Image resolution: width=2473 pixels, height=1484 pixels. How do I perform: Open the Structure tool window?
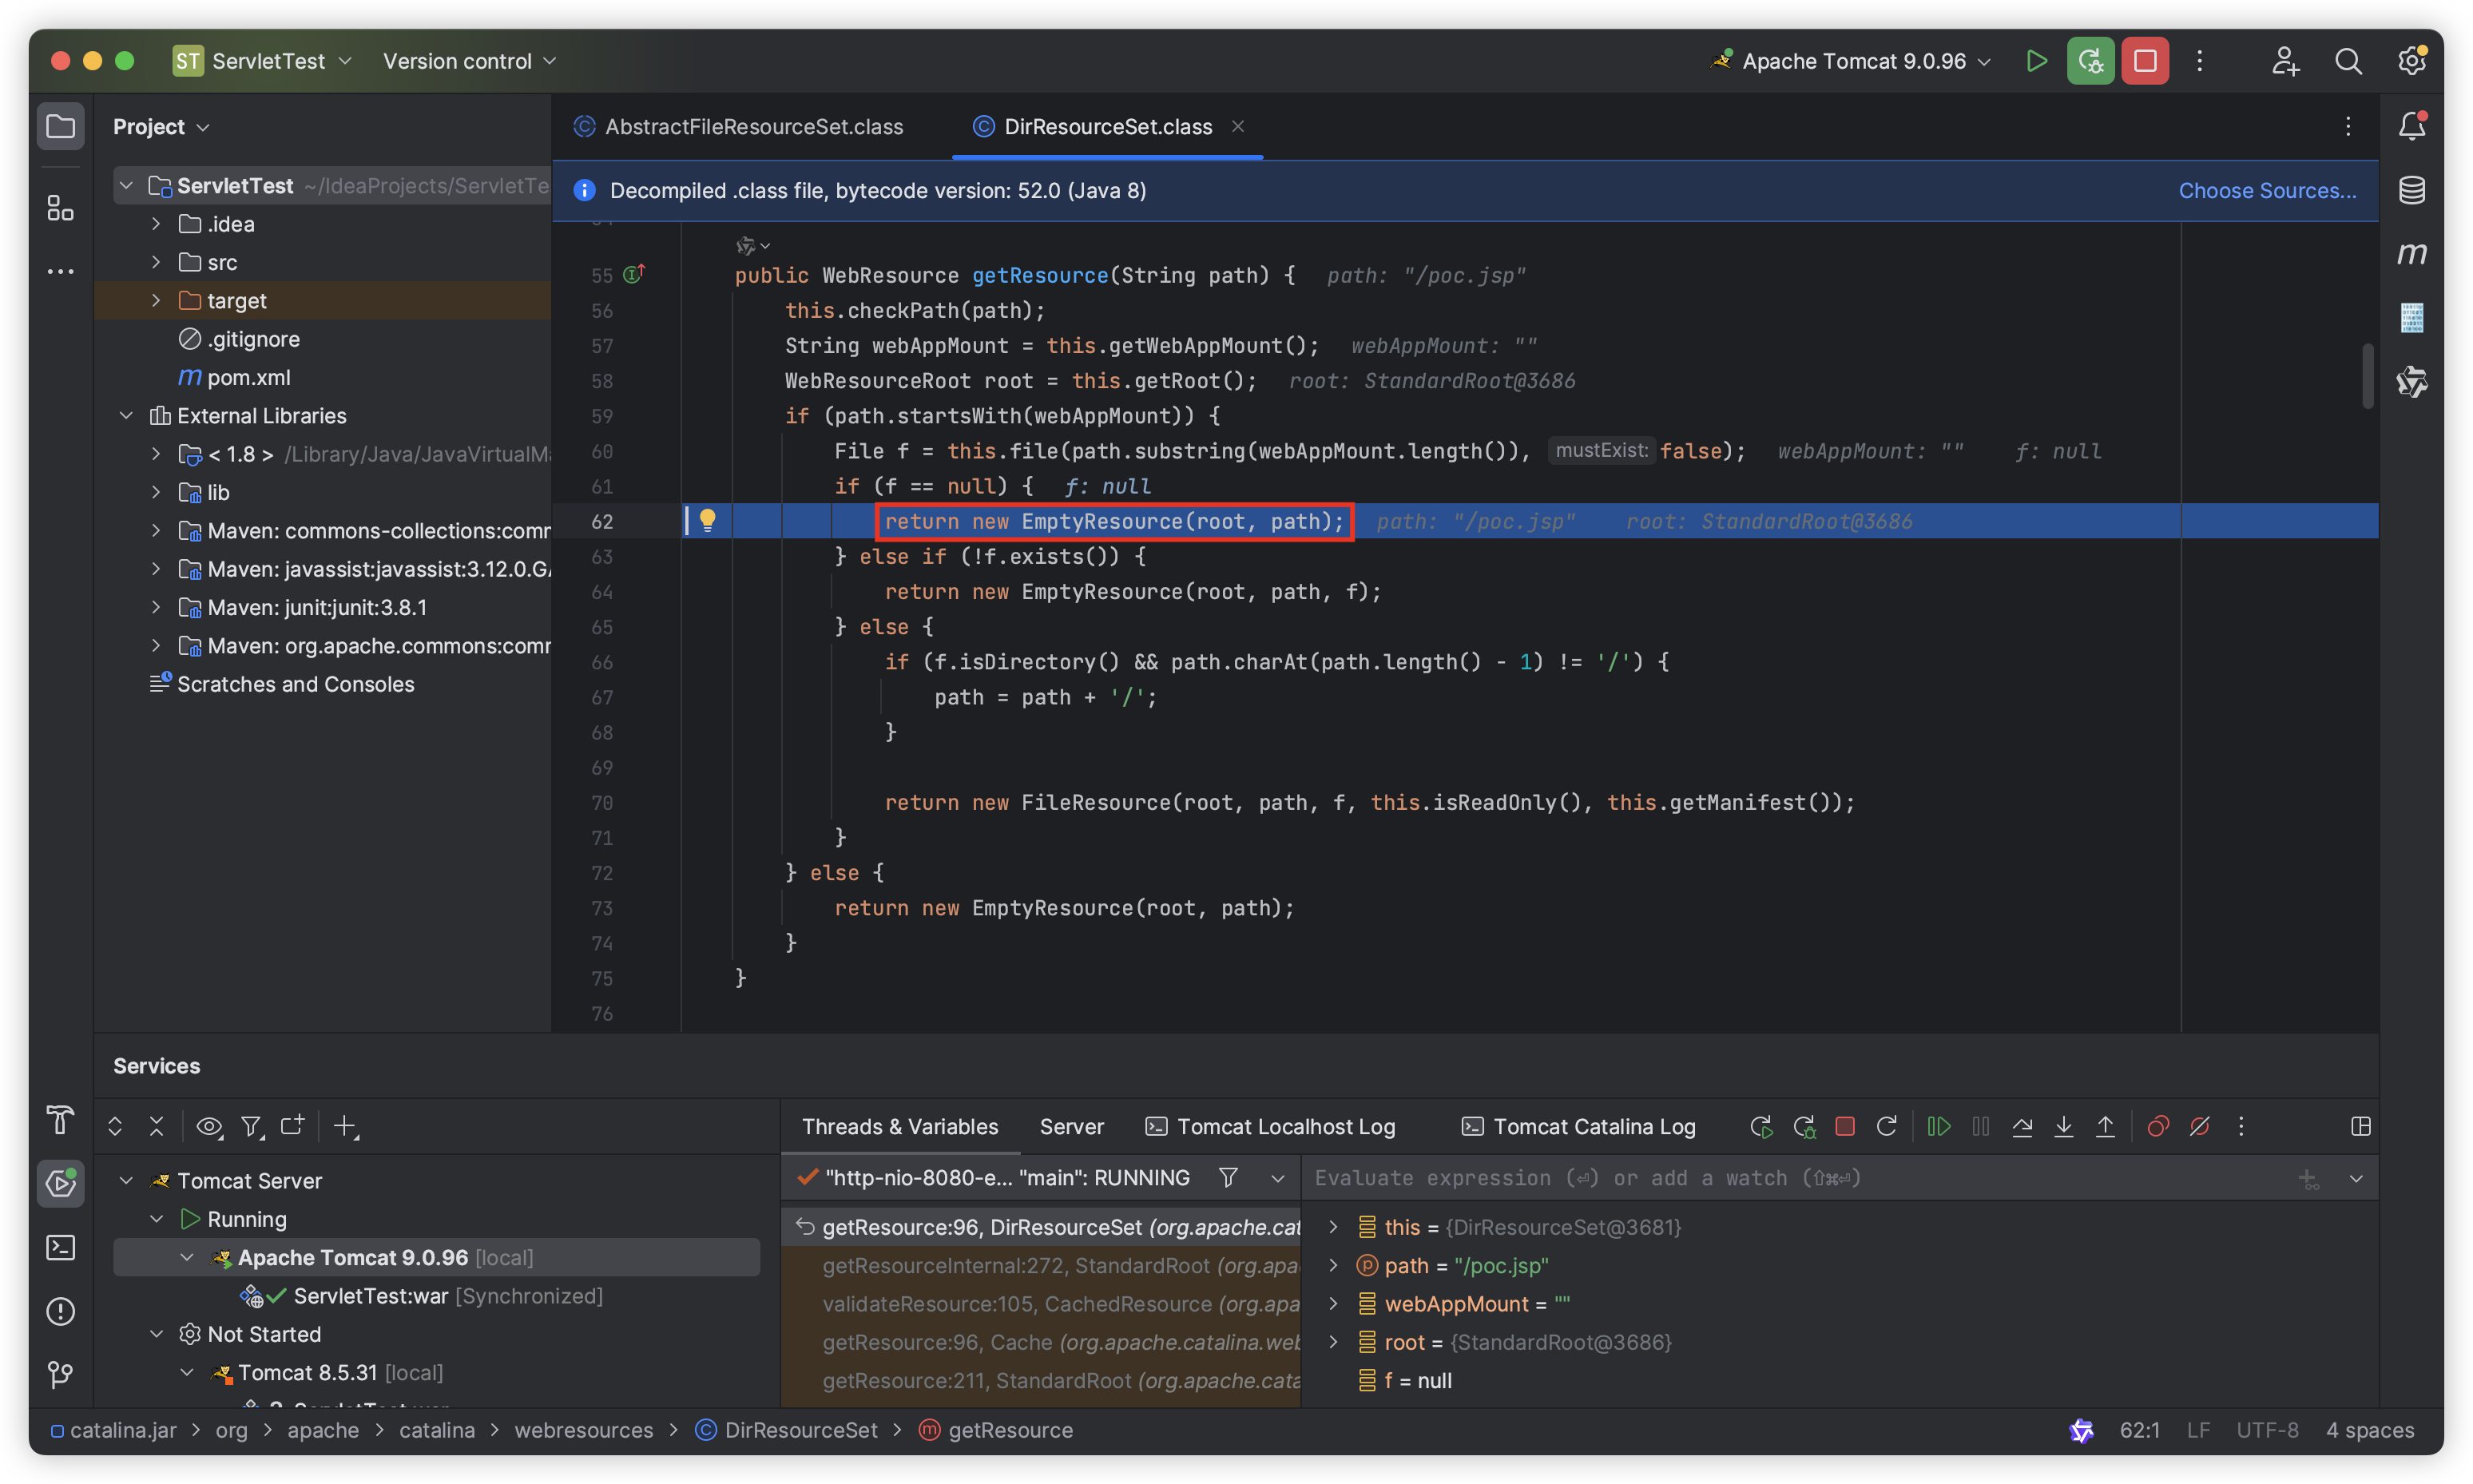[60, 208]
